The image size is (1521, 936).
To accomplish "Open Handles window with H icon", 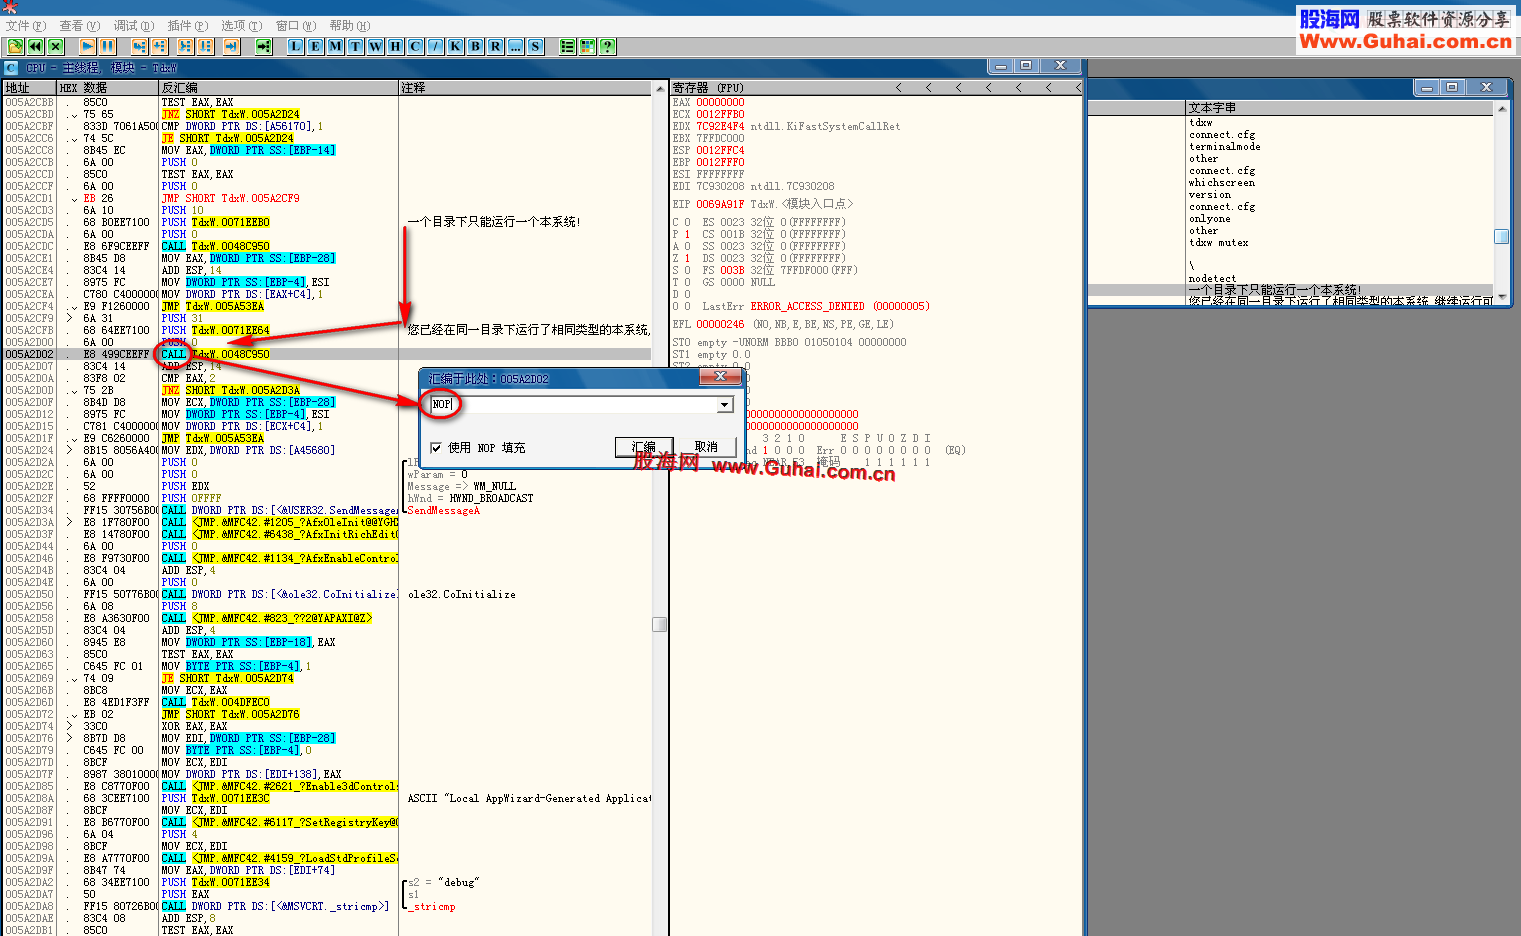I will click(x=395, y=46).
